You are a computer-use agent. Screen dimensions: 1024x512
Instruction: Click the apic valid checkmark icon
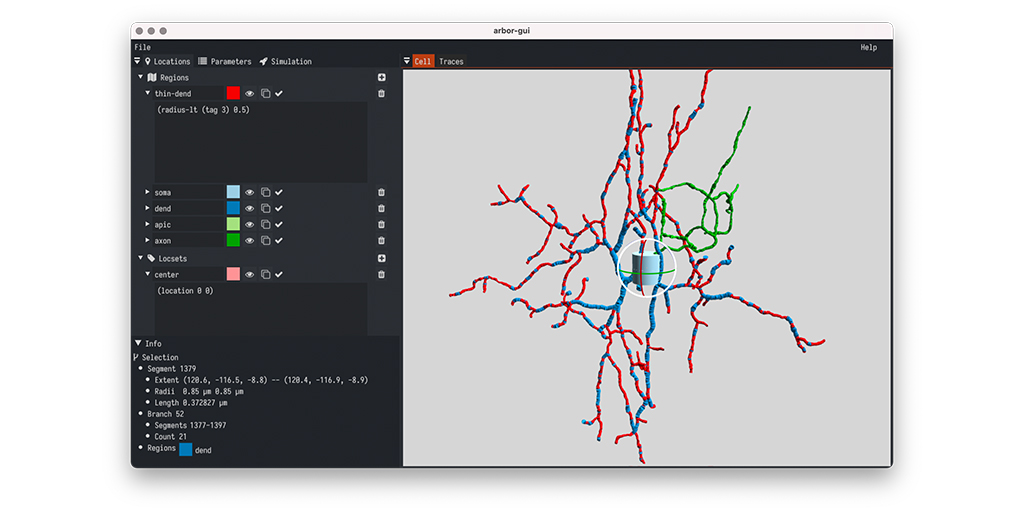coord(279,225)
